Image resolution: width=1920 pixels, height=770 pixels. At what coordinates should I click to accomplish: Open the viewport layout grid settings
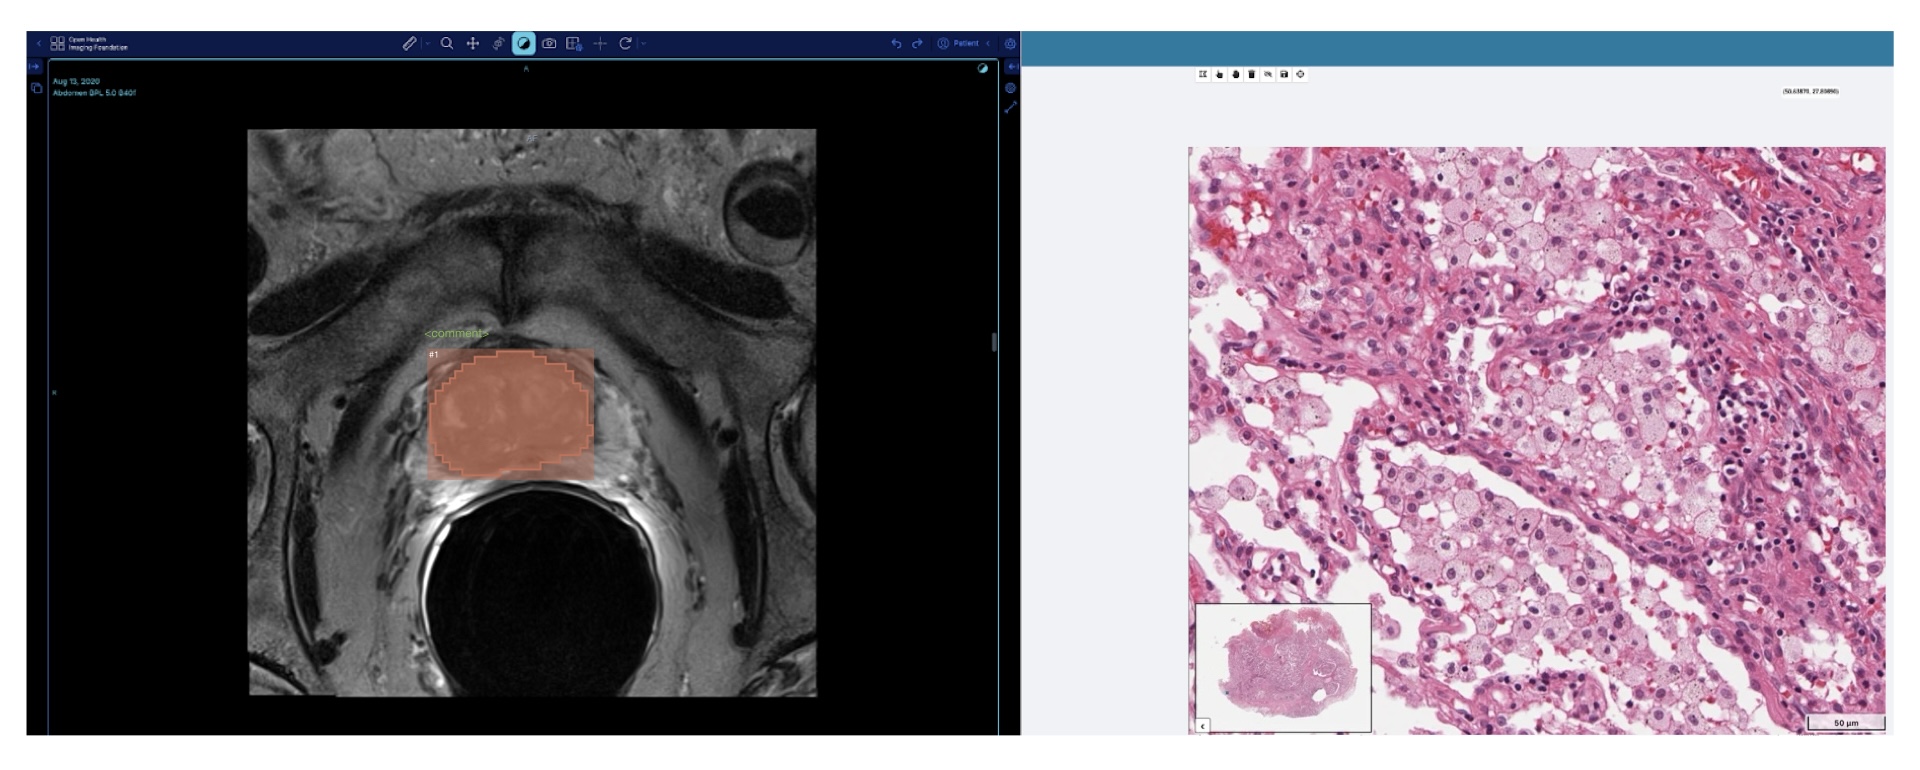coord(574,44)
